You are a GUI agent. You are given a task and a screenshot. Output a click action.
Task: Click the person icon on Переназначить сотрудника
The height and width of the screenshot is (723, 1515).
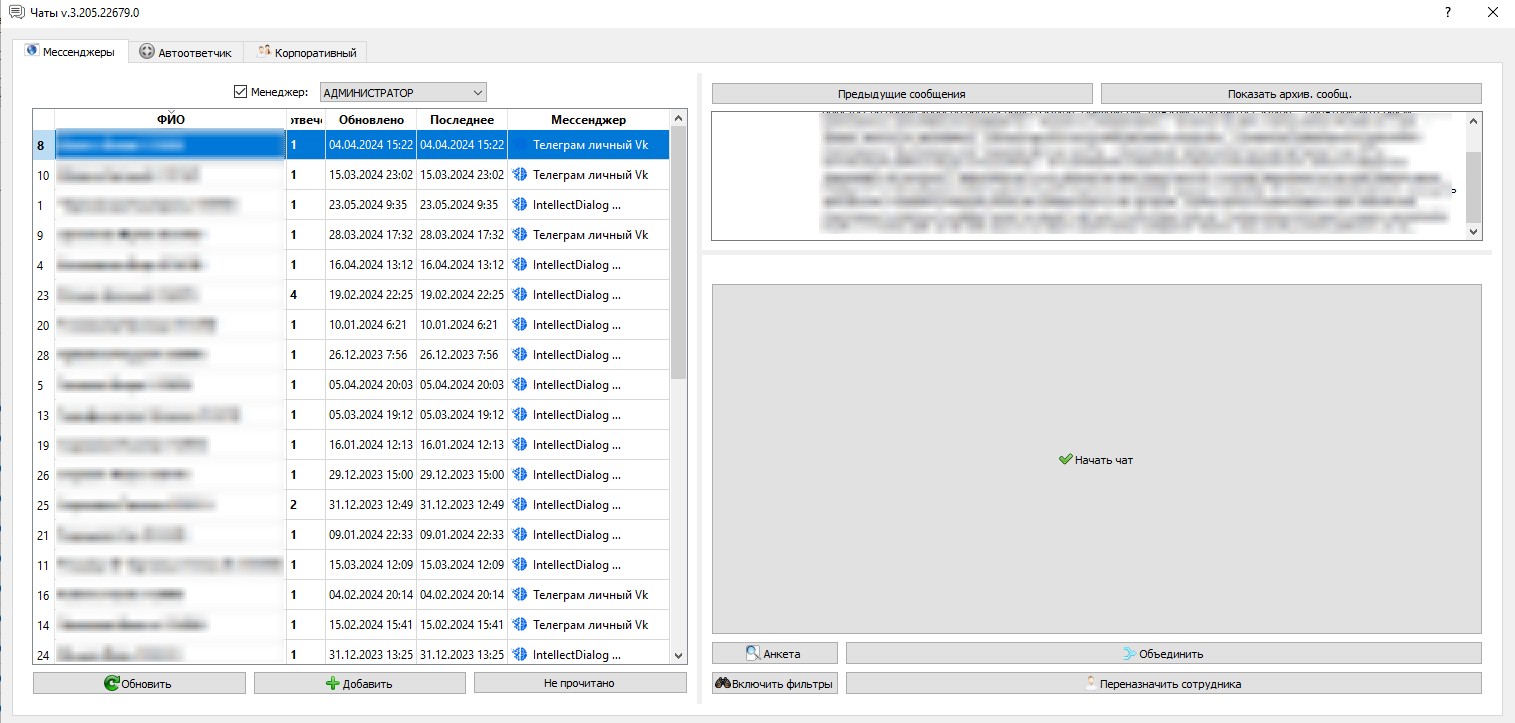pos(1091,684)
